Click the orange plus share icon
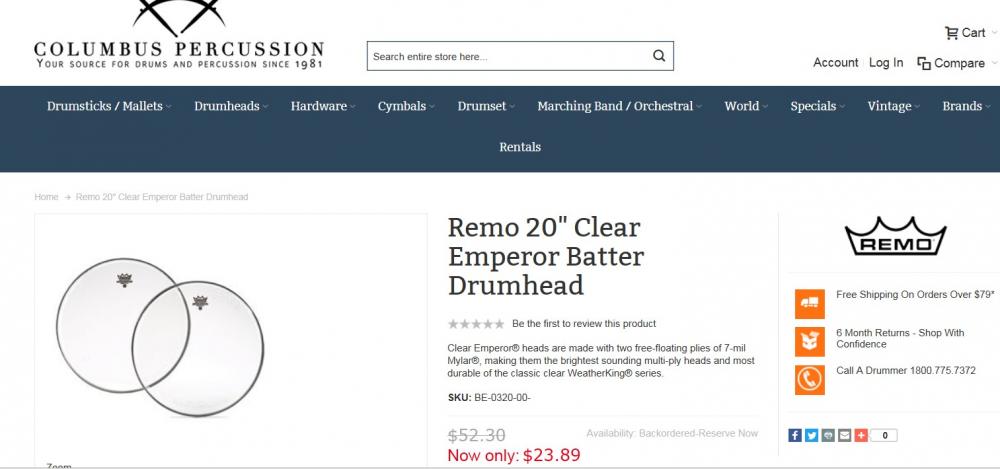 click(x=861, y=435)
